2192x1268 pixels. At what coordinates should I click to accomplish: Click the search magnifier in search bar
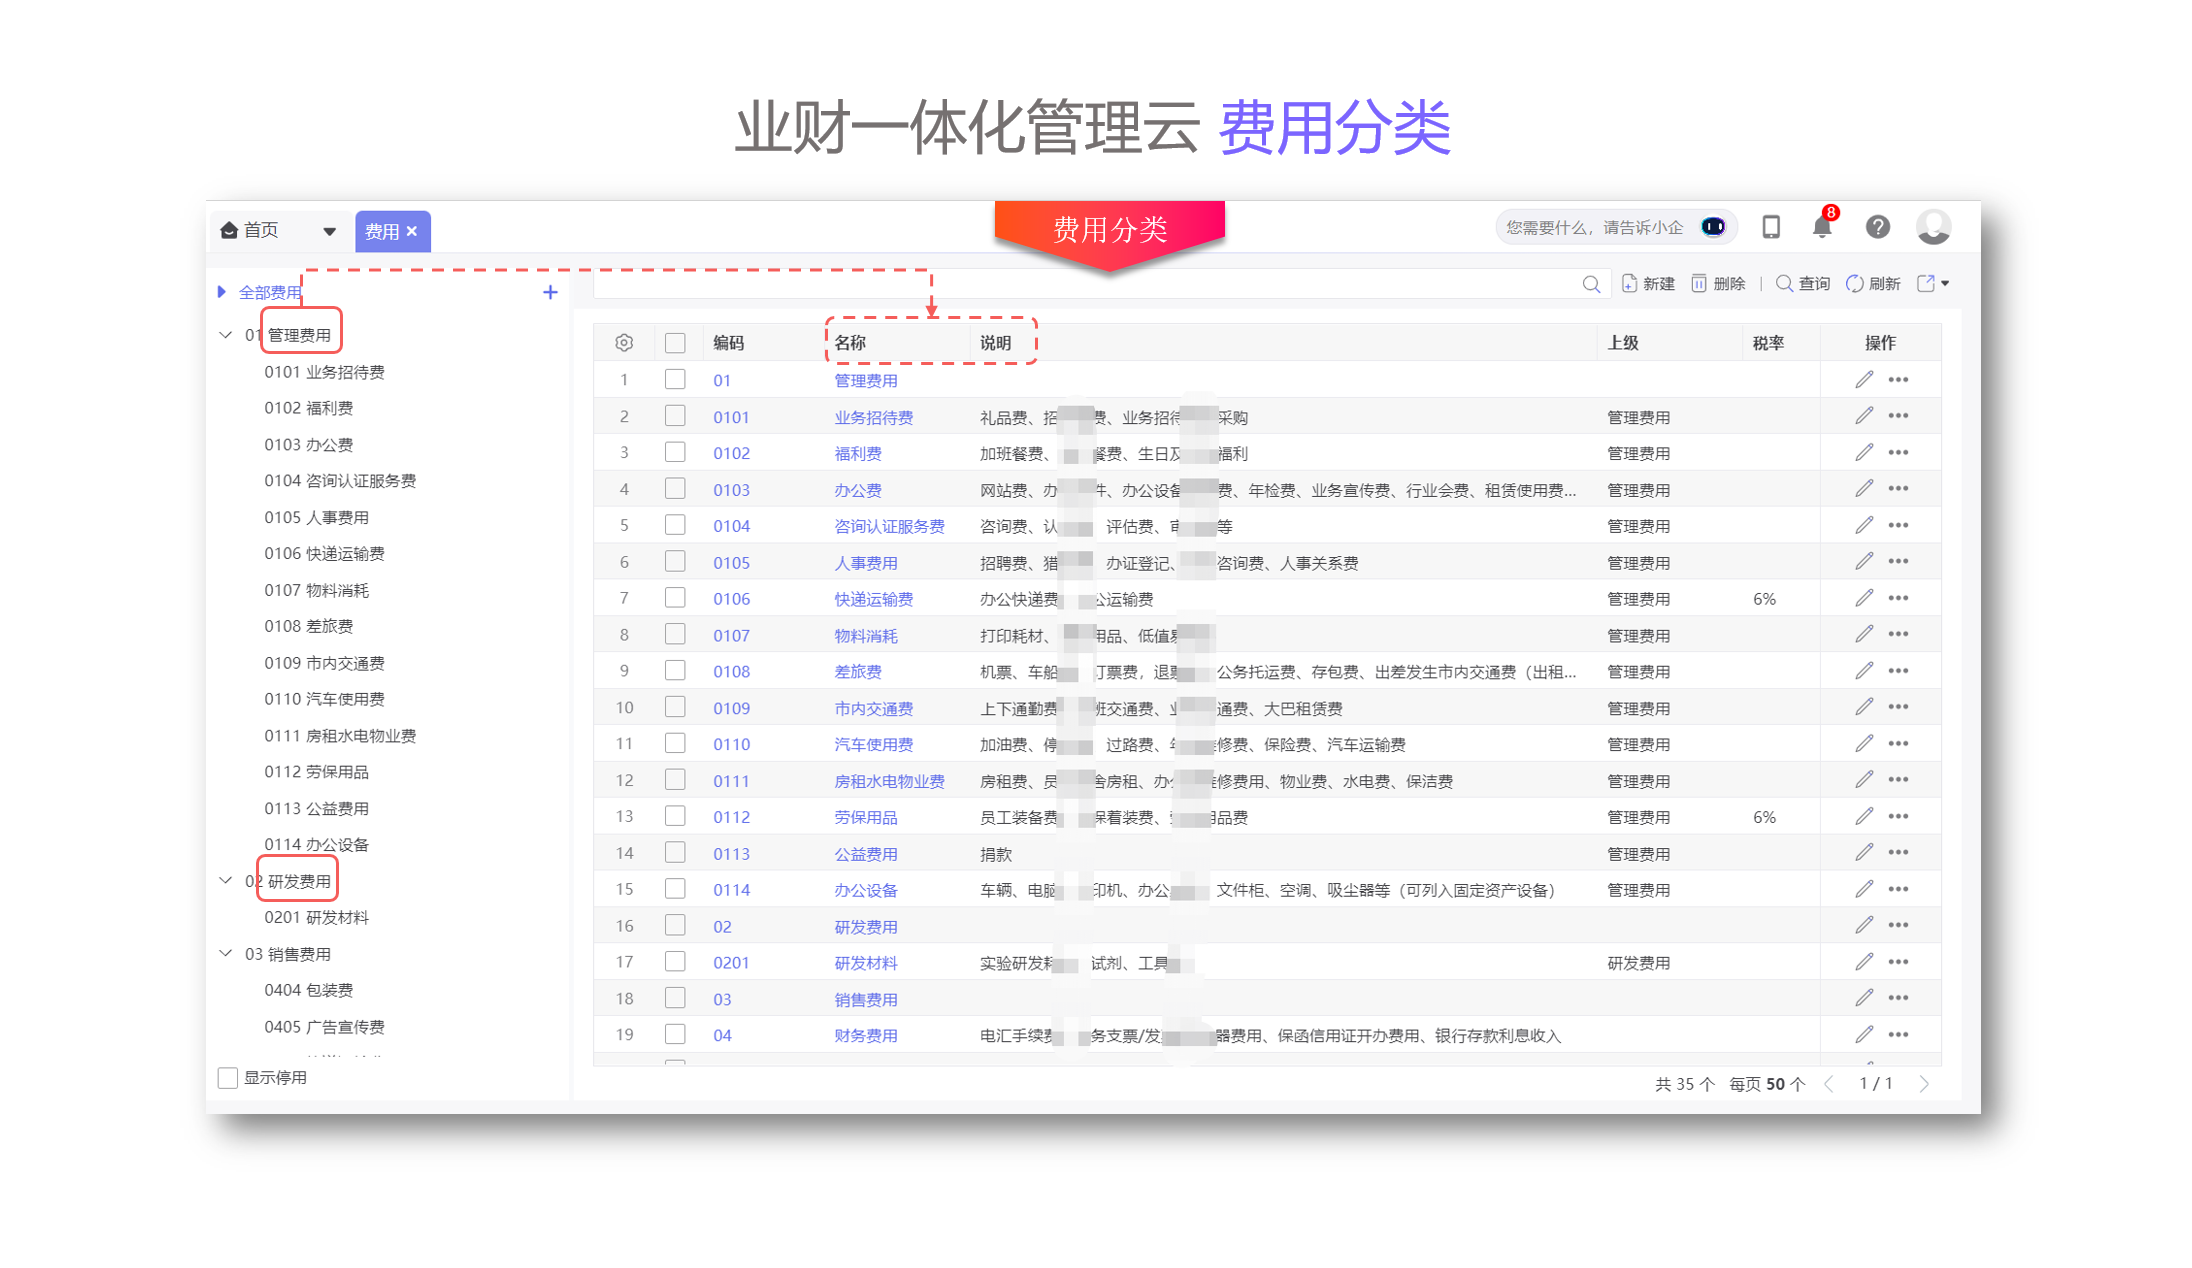point(1591,285)
